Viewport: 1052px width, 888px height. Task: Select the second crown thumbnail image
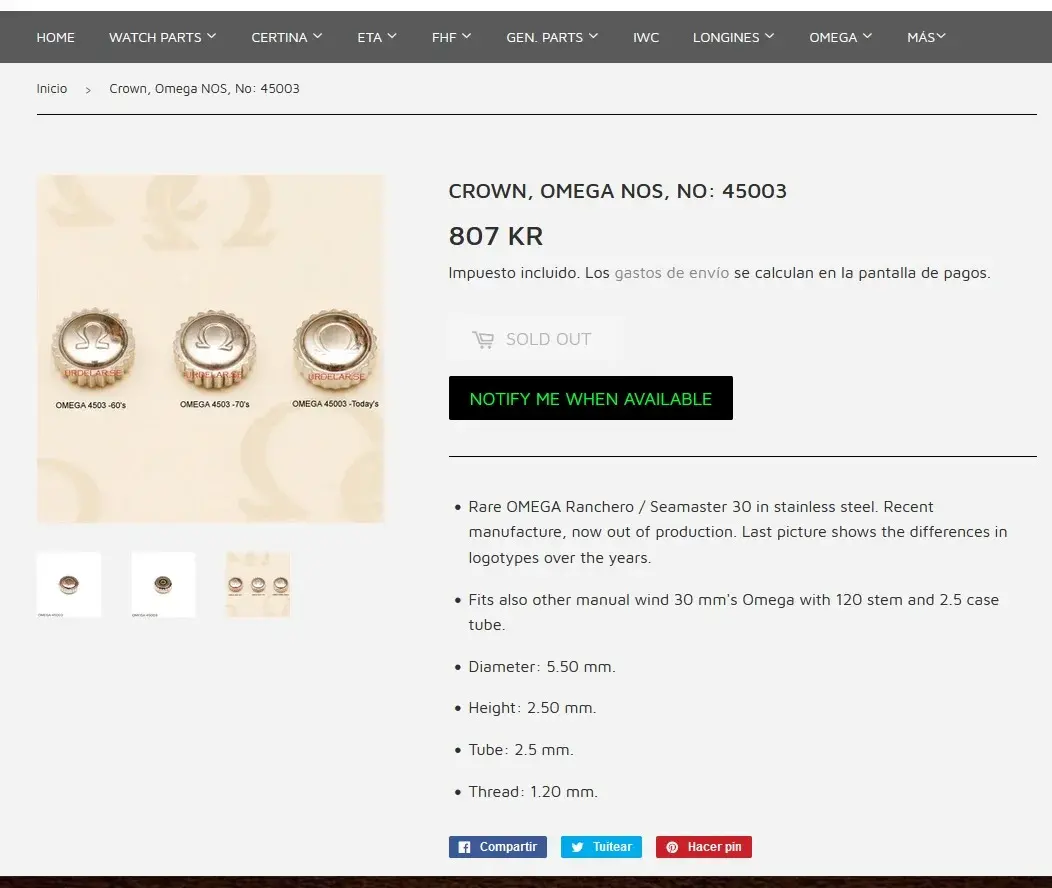[163, 584]
